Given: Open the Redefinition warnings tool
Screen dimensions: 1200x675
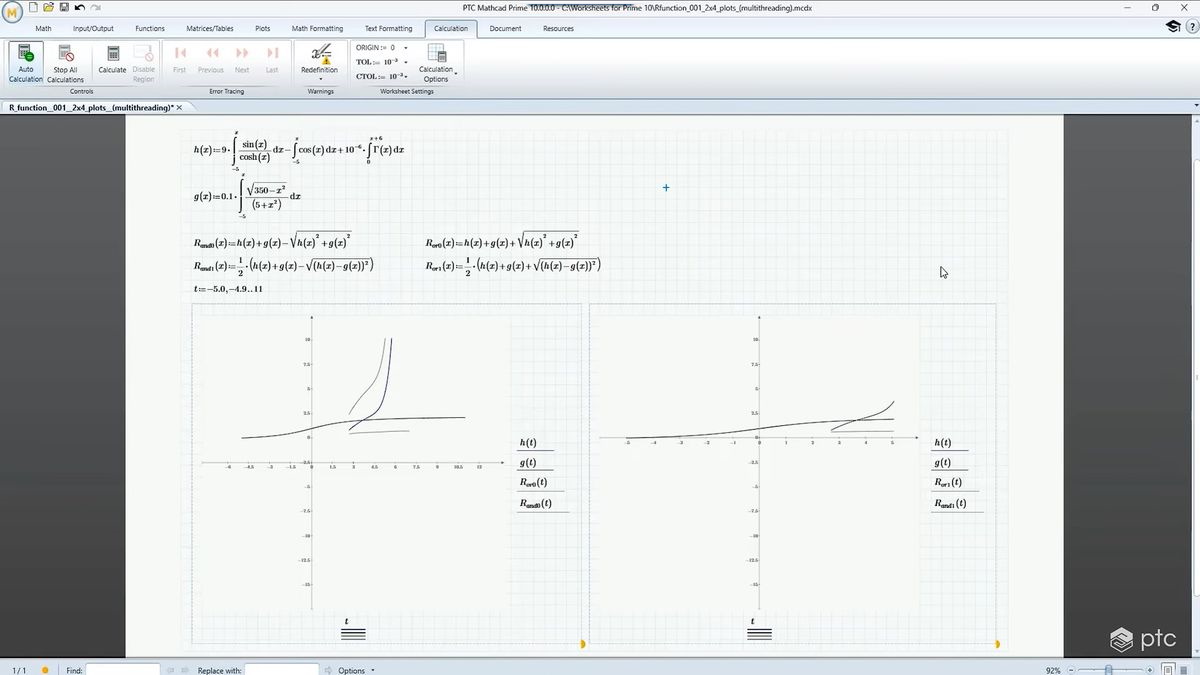Looking at the screenshot, I should pyautogui.click(x=319, y=62).
